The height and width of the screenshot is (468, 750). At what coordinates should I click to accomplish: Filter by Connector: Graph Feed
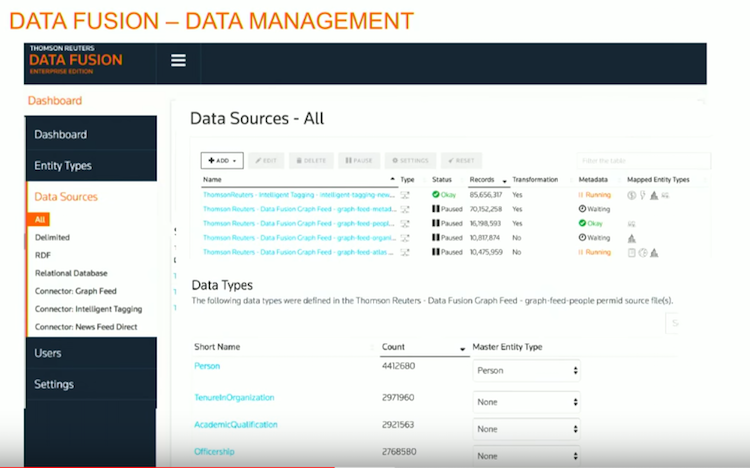tap(76, 291)
